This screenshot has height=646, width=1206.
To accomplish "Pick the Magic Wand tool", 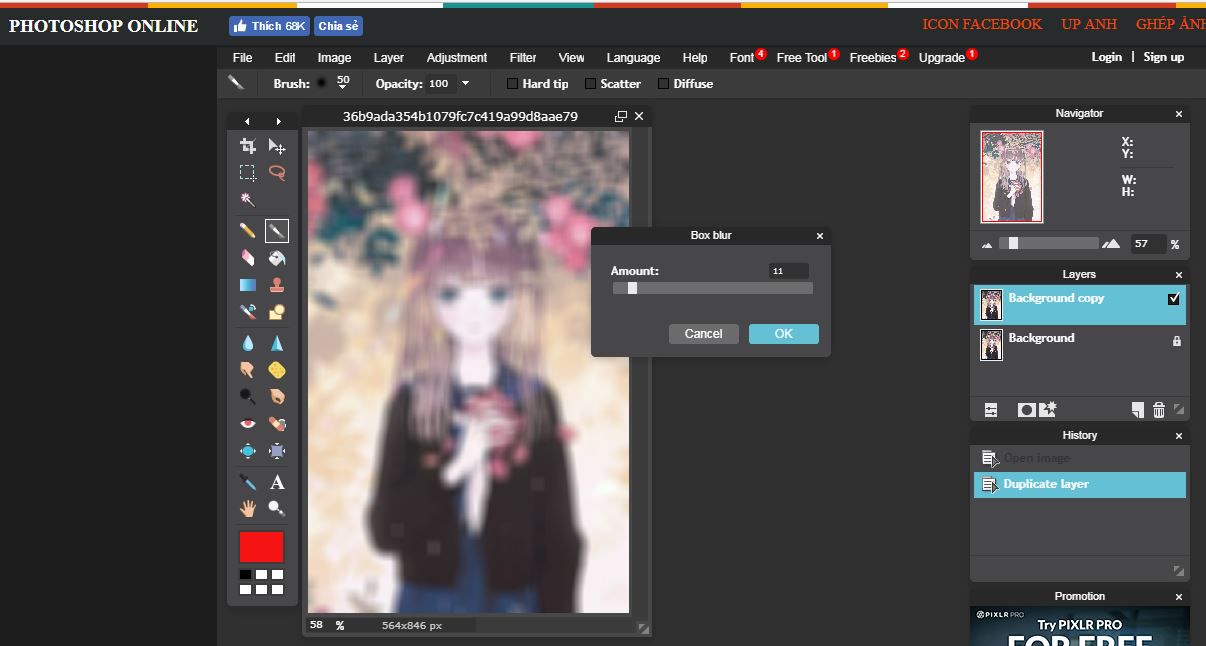I will (248, 199).
